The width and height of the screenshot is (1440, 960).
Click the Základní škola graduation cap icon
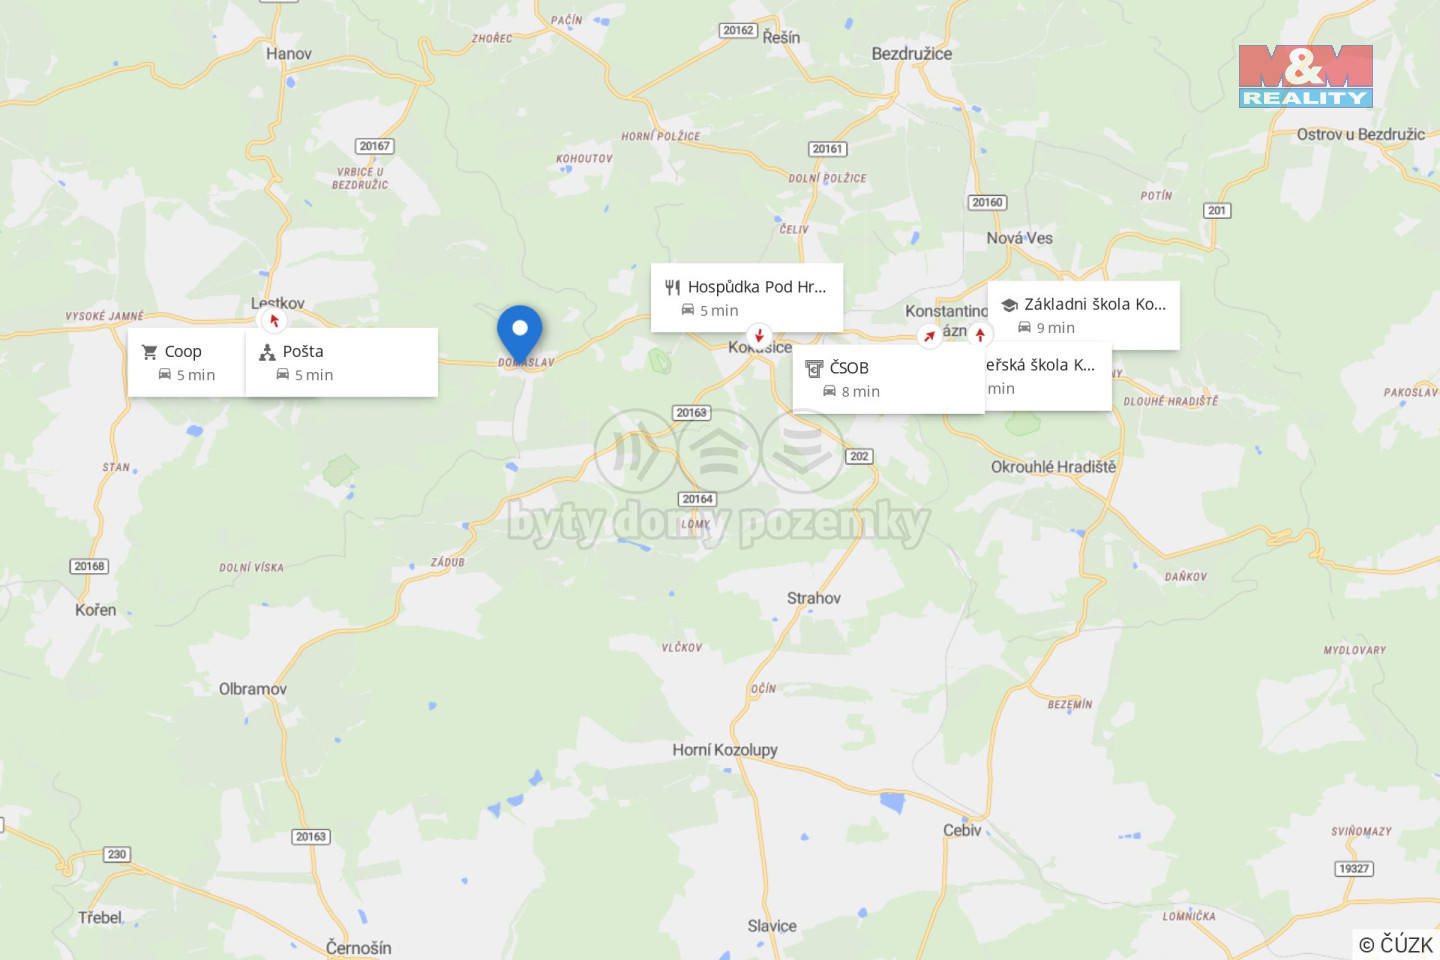1010,305
